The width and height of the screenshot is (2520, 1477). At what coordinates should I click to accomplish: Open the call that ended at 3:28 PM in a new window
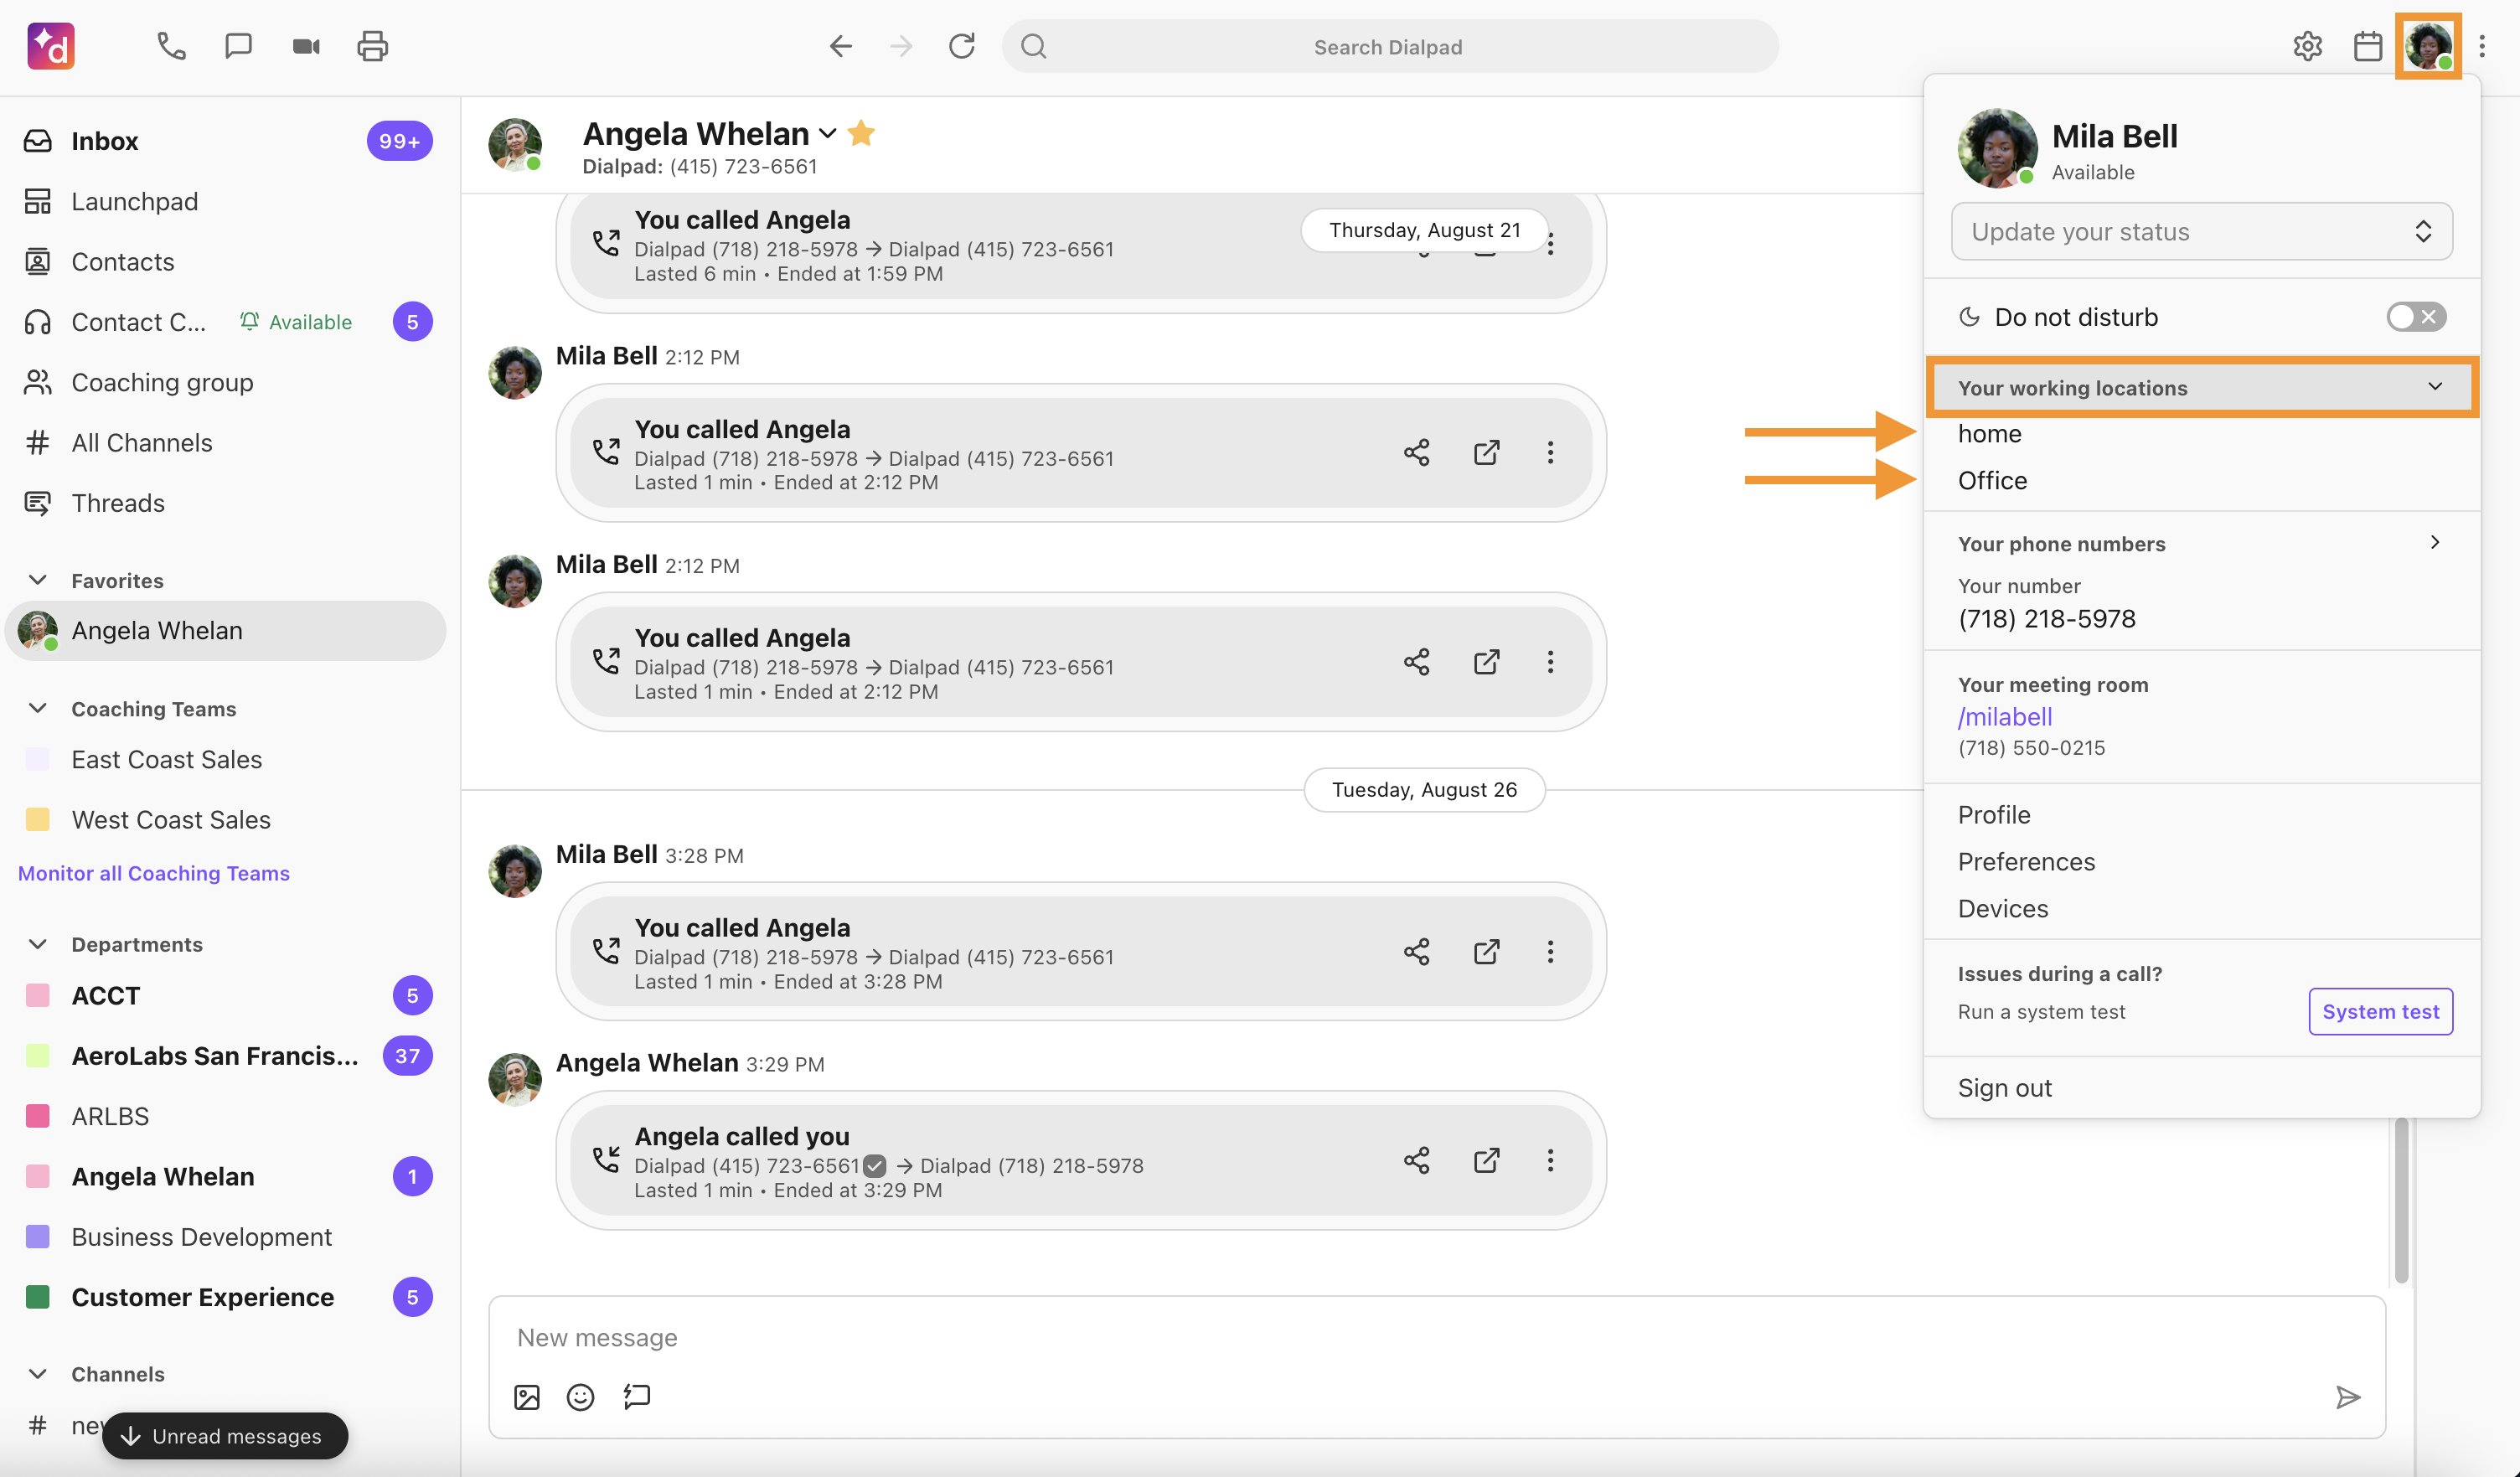pyautogui.click(x=1487, y=951)
